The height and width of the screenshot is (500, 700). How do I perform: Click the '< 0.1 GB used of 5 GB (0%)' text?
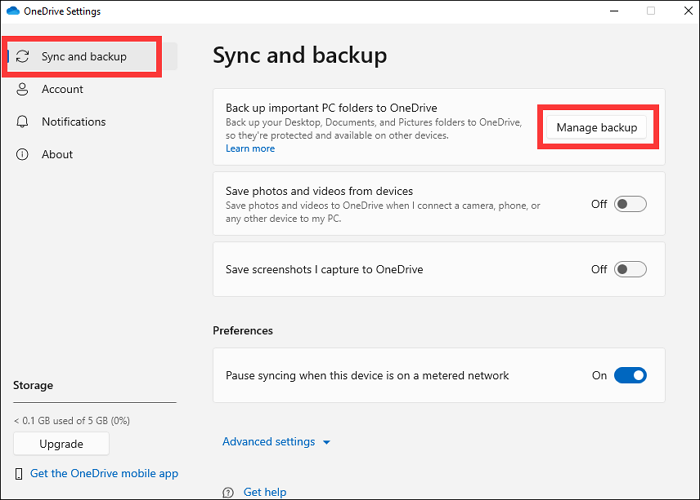point(71,421)
